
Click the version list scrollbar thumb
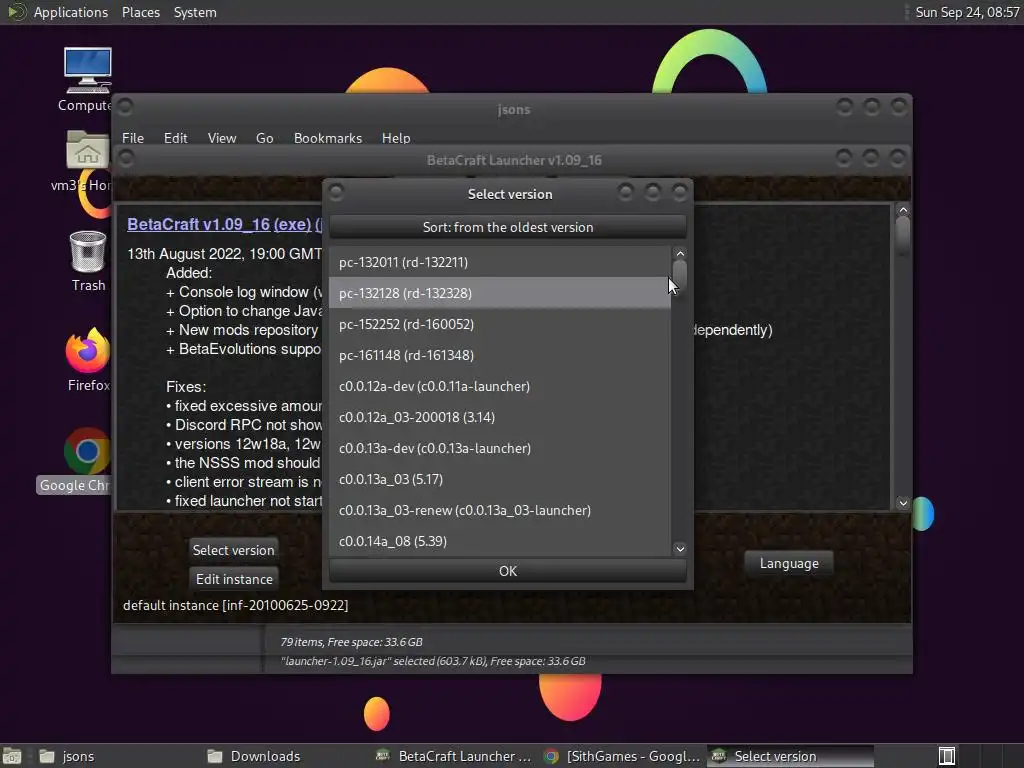point(680,274)
